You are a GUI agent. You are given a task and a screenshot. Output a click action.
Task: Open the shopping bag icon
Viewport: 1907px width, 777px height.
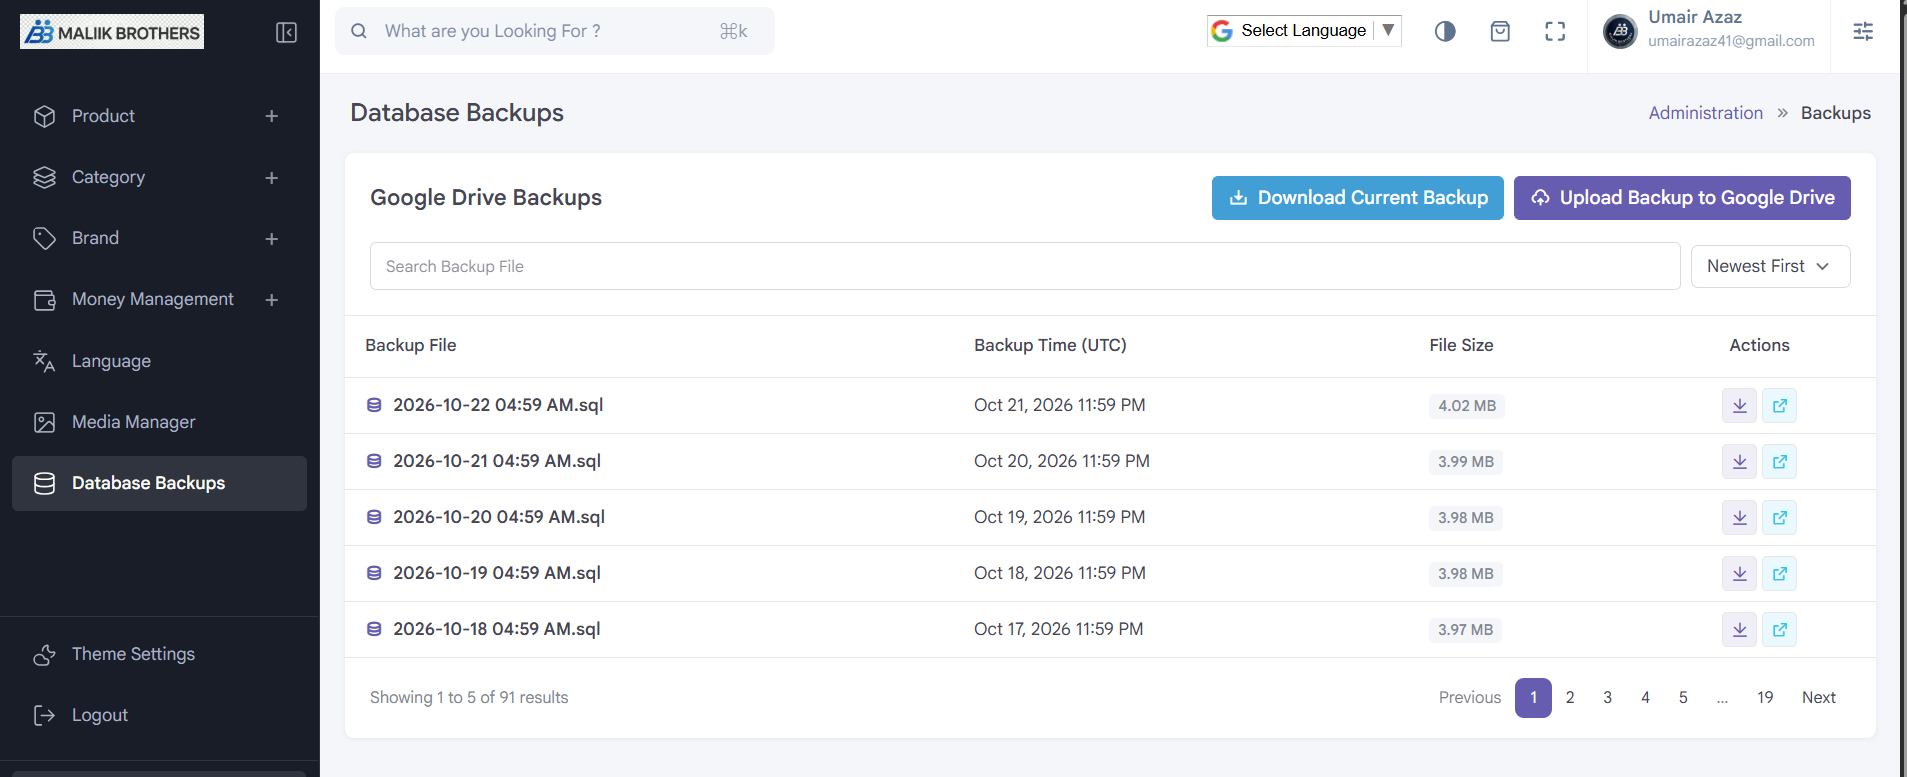[1500, 31]
